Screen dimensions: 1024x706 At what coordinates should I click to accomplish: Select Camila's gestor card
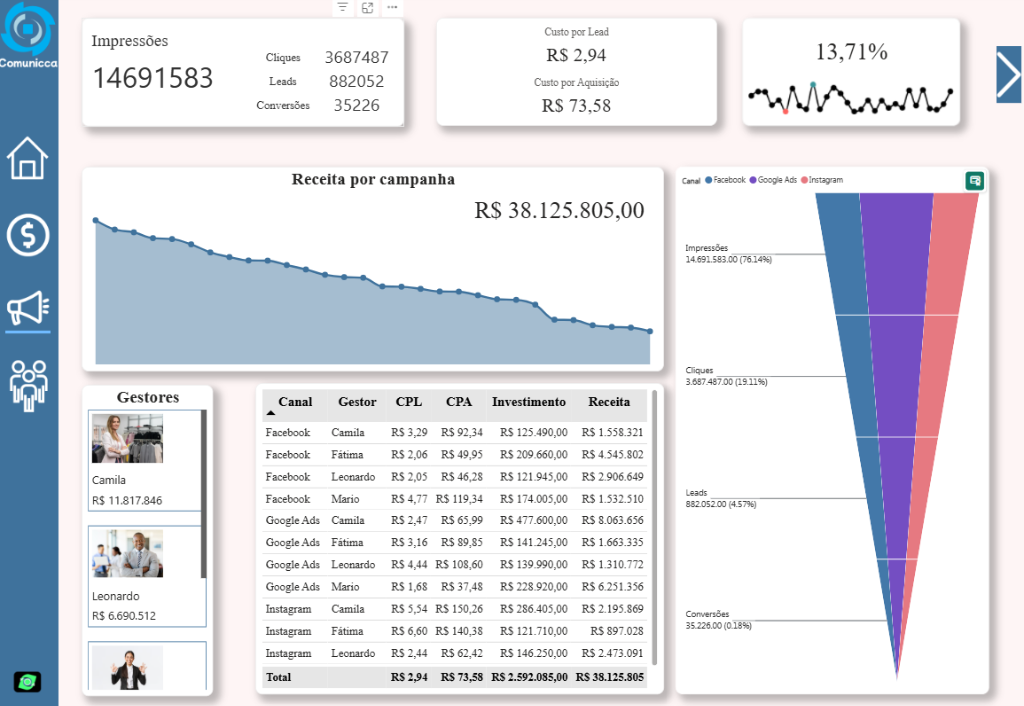tap(145, 461)
